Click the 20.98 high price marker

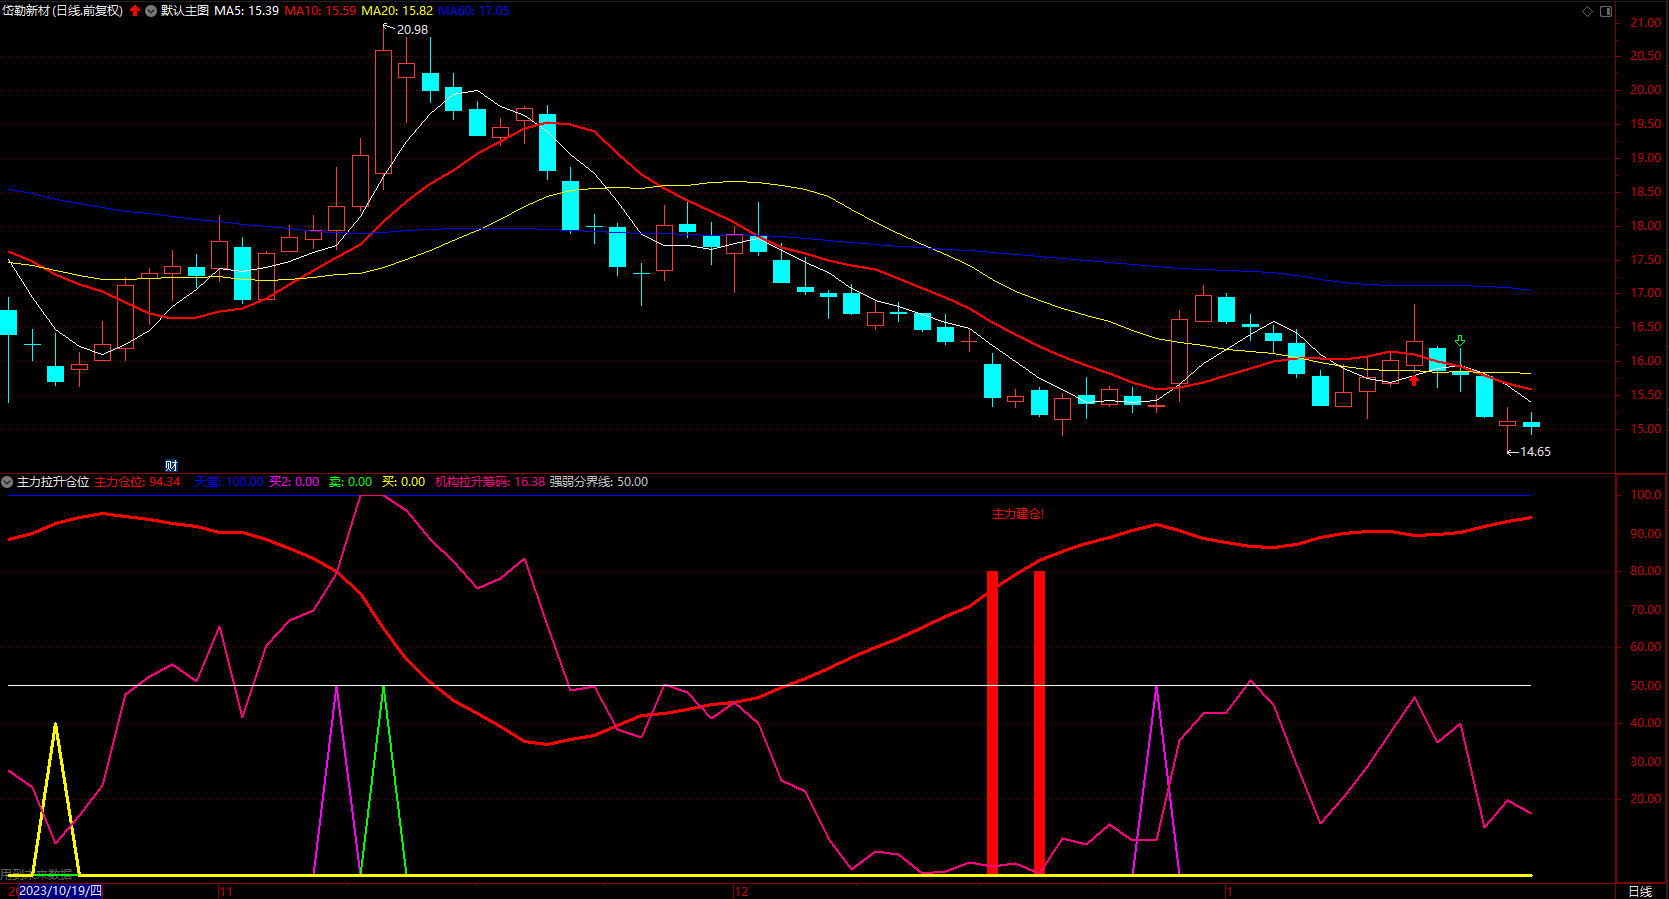coord(411,30)
